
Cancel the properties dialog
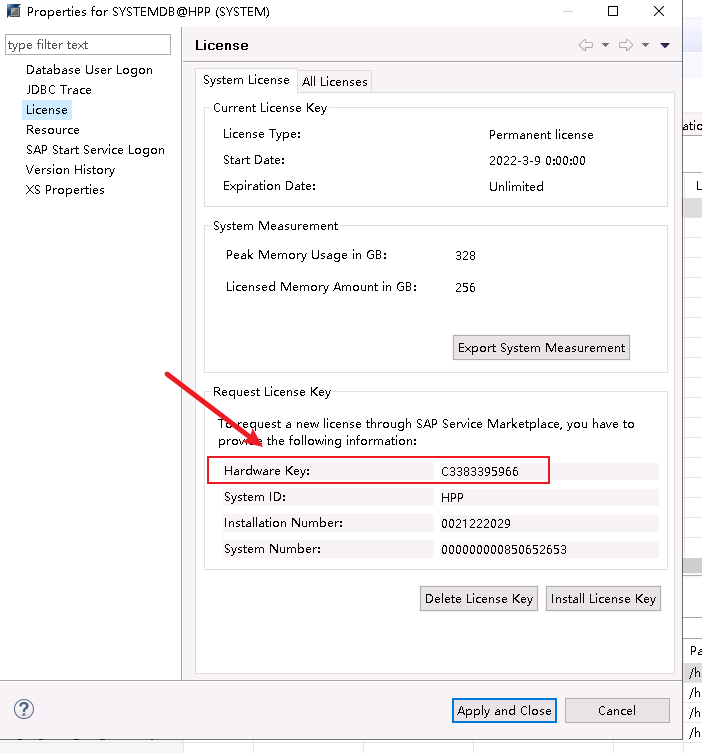pos(616,710)
